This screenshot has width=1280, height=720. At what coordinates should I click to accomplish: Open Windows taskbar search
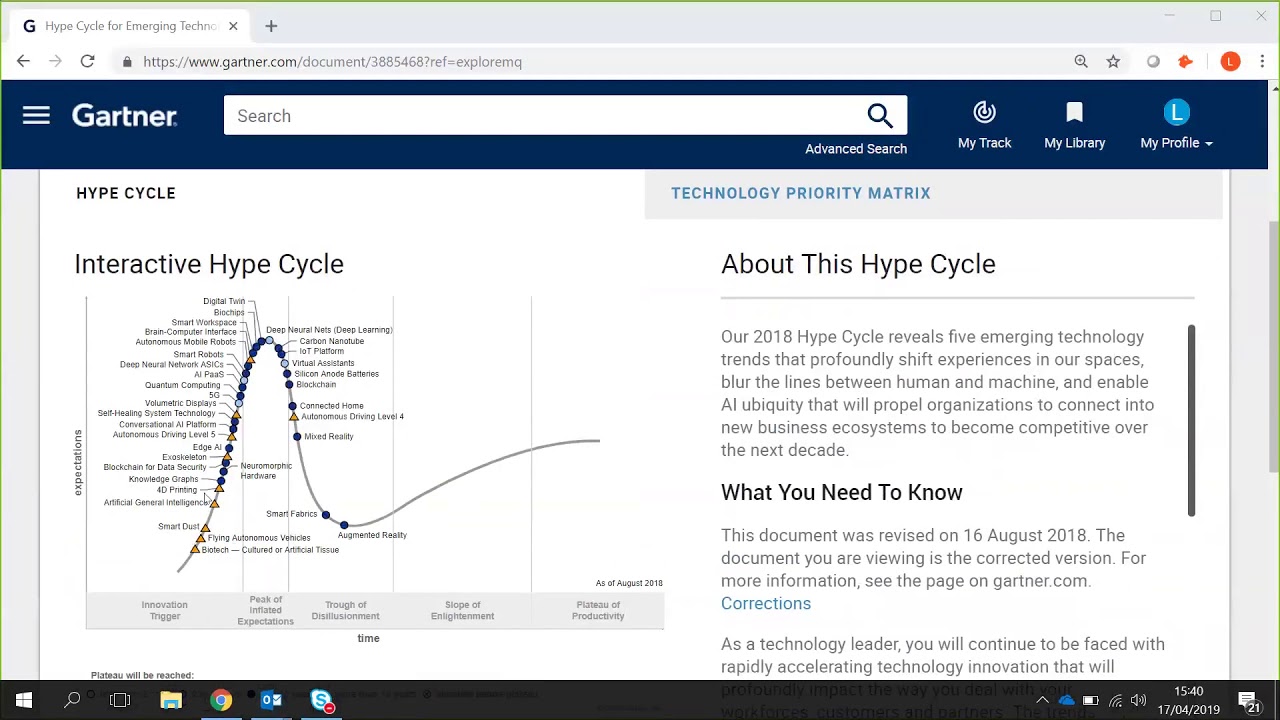click(72, 701)
